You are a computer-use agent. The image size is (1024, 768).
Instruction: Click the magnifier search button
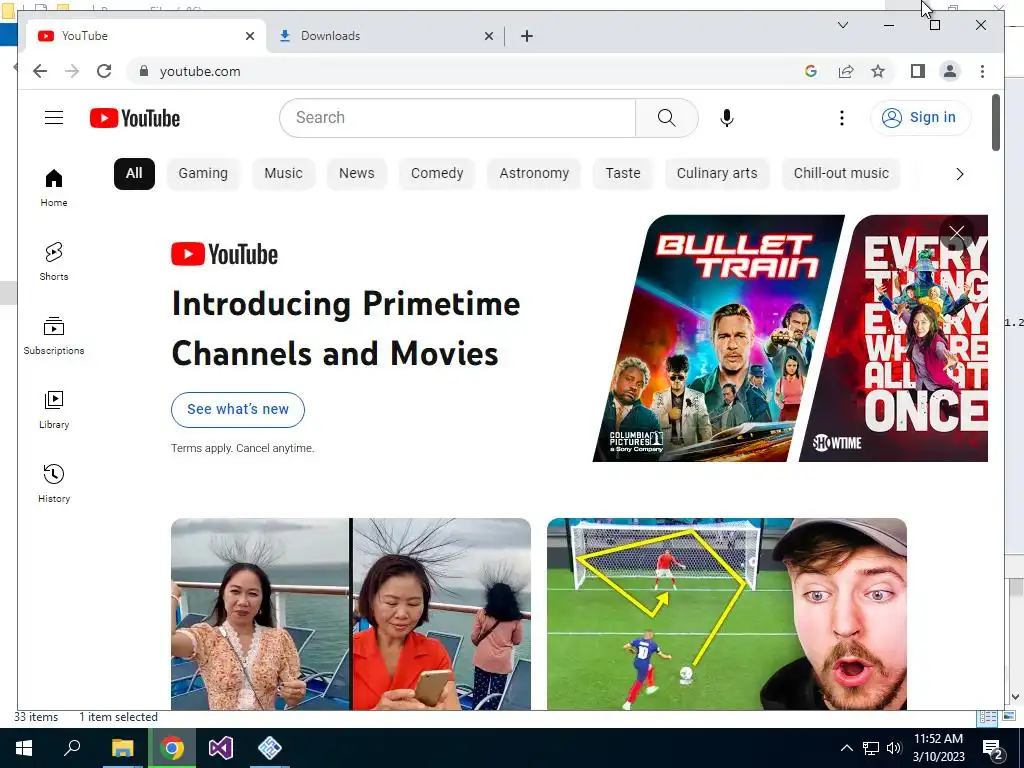[666, 118]
